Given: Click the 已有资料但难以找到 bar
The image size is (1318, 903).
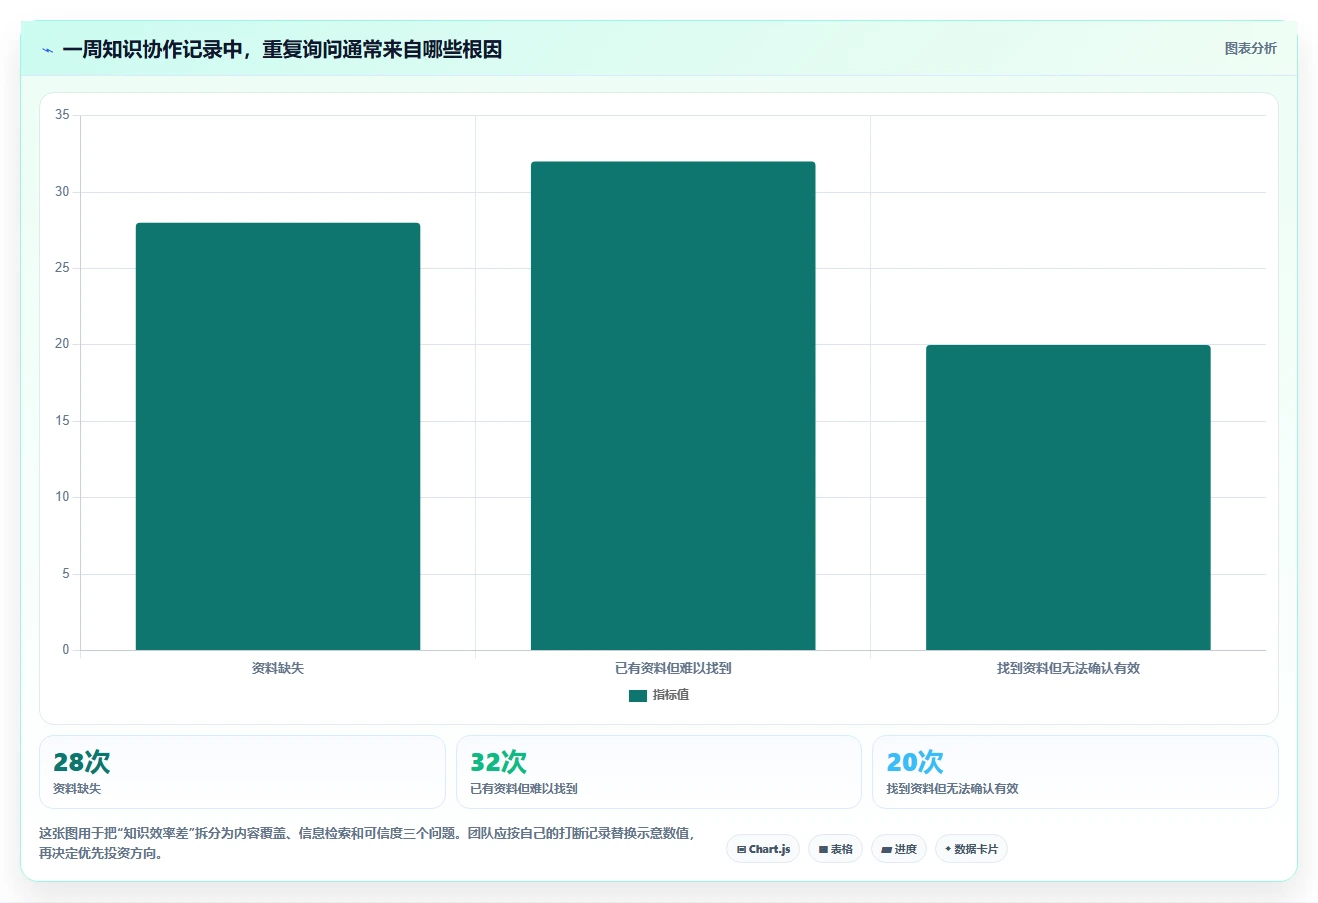Looking at the screenshot, I should (x=673, y=406).
